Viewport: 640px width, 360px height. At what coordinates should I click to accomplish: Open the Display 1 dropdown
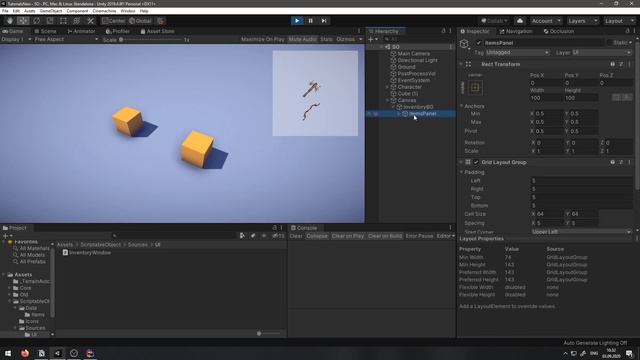16,39
